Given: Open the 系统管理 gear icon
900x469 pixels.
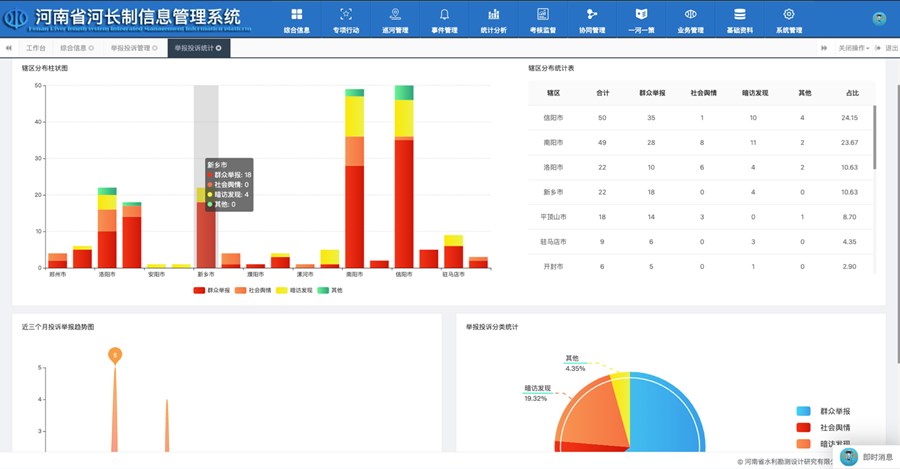Looking at the screenshot, I should 788,14.
